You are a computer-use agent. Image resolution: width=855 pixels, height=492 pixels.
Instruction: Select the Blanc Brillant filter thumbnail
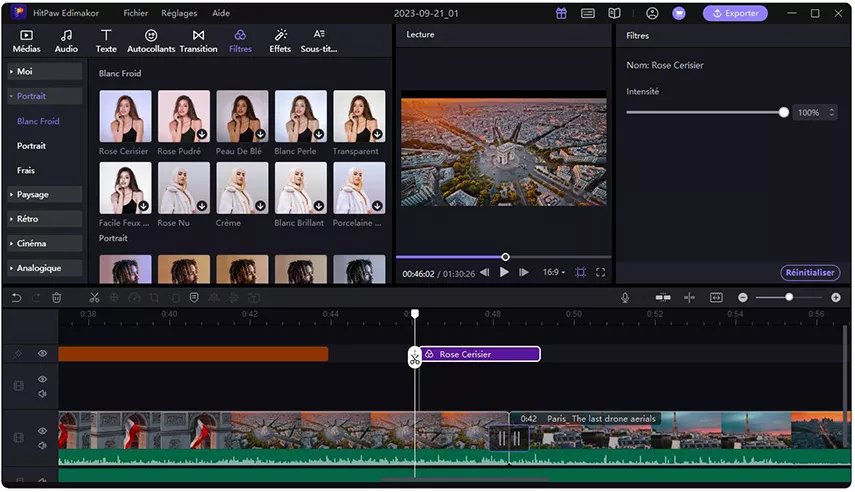click(301, 188)
